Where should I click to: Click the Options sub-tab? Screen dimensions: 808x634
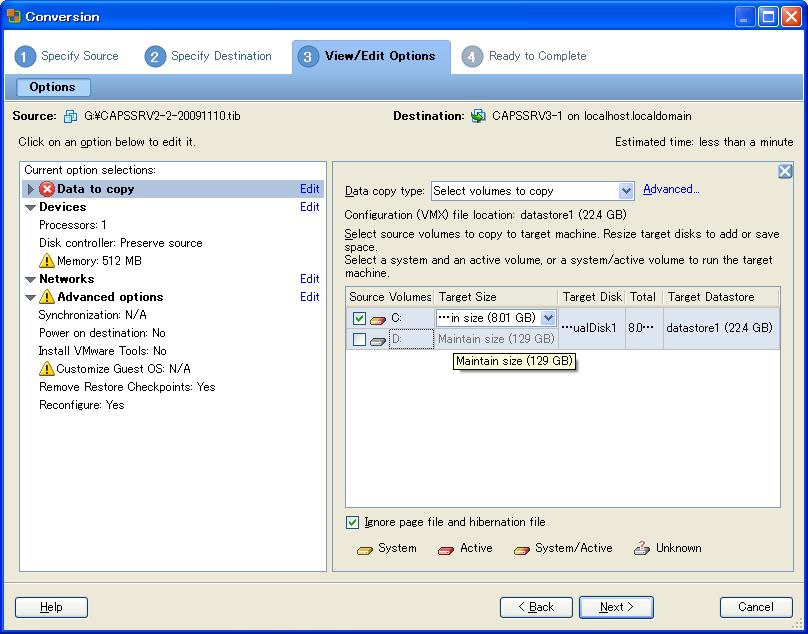click(x=53, y=87)
